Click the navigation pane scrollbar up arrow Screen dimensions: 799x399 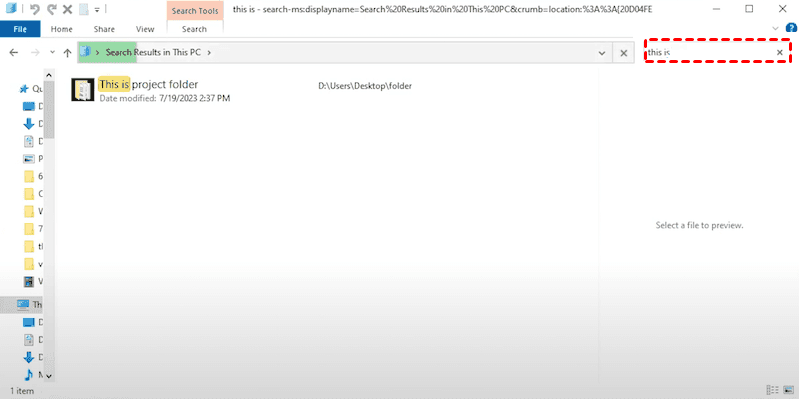(49, 75)
